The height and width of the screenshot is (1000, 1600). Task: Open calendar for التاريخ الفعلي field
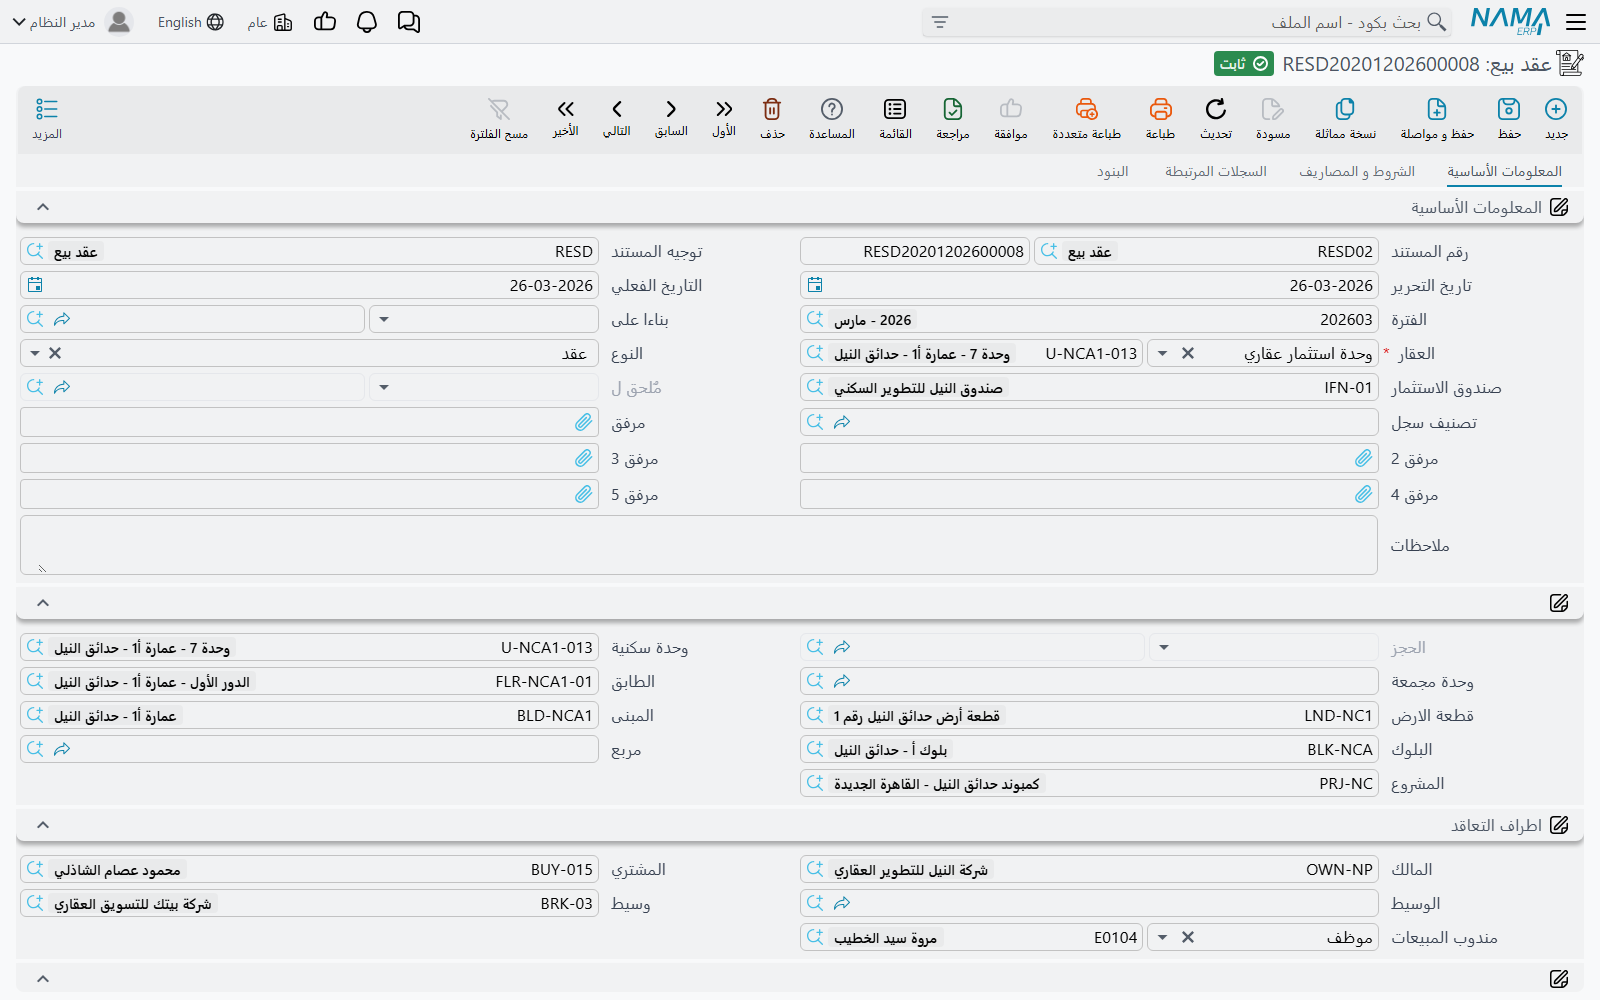pos(35,285)
